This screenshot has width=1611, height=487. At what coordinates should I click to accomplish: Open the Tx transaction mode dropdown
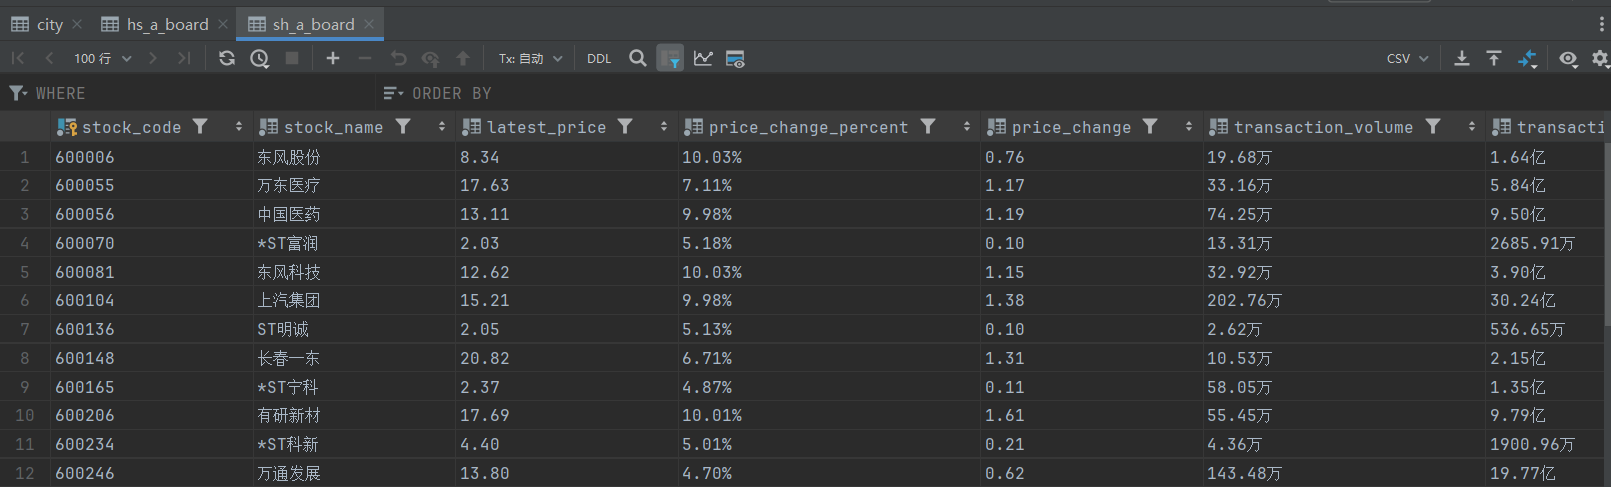[530, 58]
